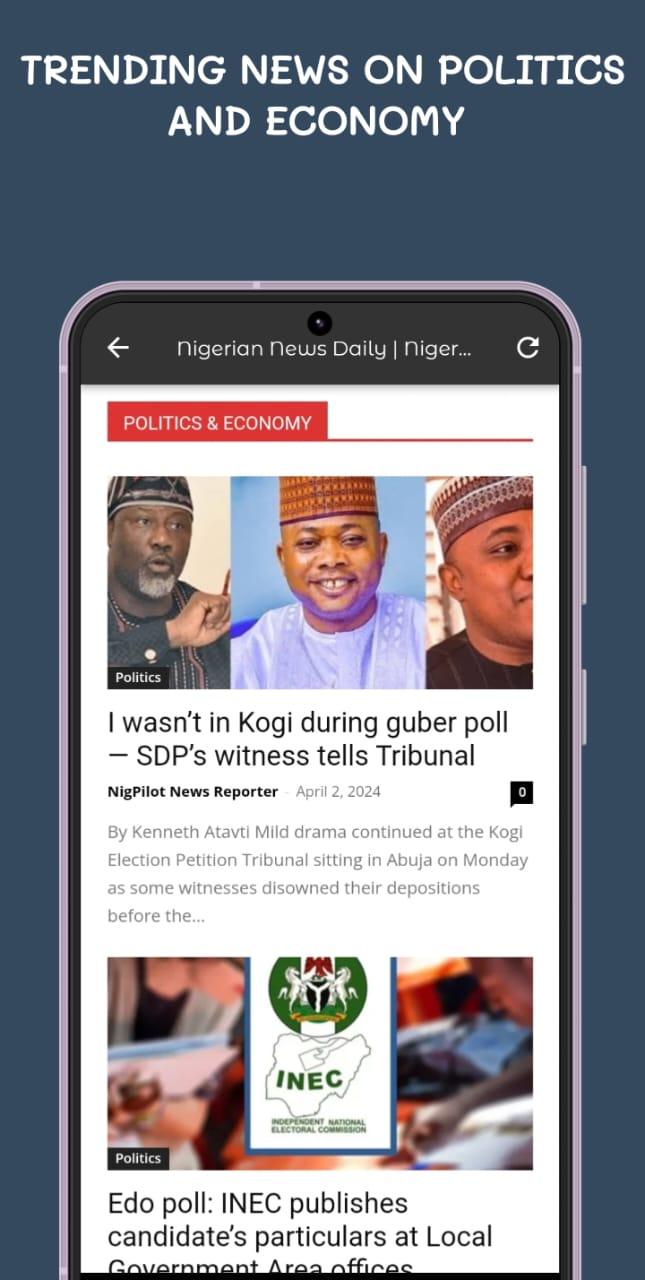Click the Politics tag on INEC image
Screen dimensions: 645x1280
[x=138, y=1158]
